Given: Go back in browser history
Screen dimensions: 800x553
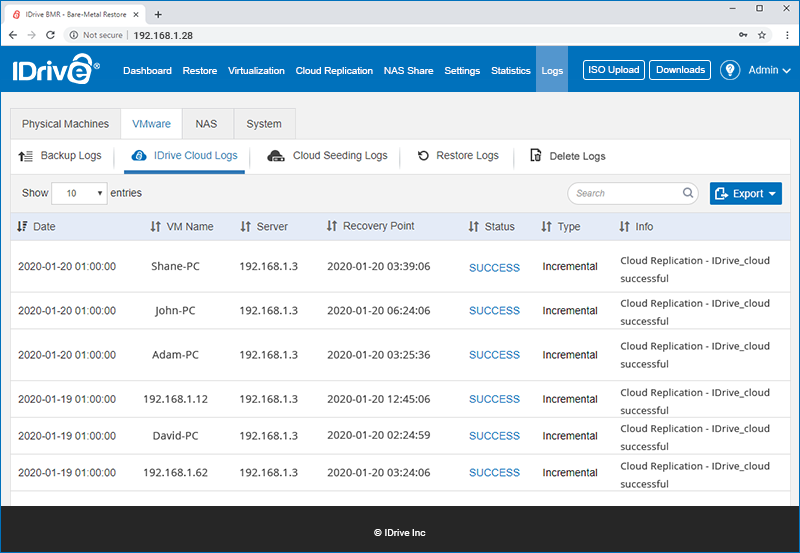Looking at the screenshot, I should coord(13,35).
